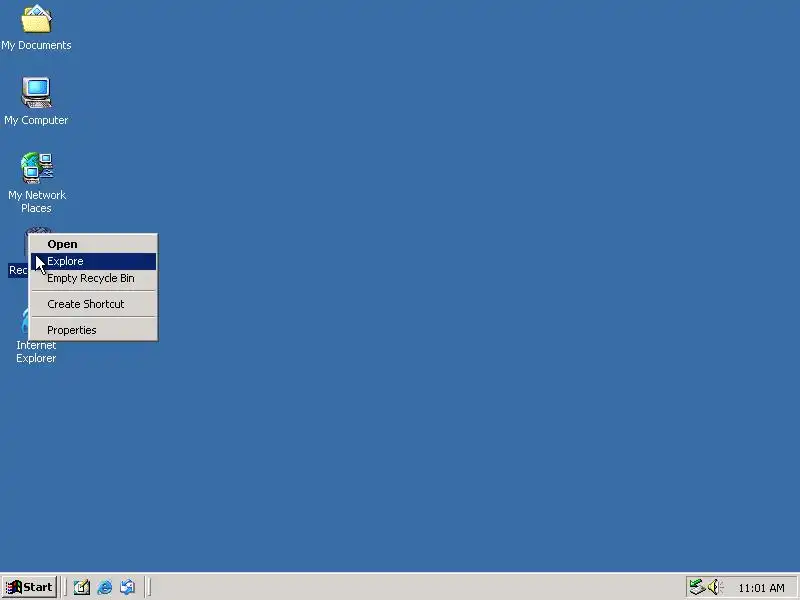Click Create Shortcut in context menu
The height and width of the screenshot is (600, 800).
(93, 304)
